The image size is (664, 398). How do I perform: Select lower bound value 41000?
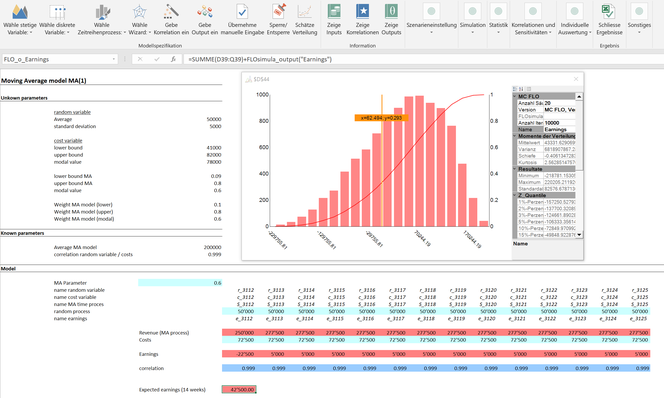(214, 148)
